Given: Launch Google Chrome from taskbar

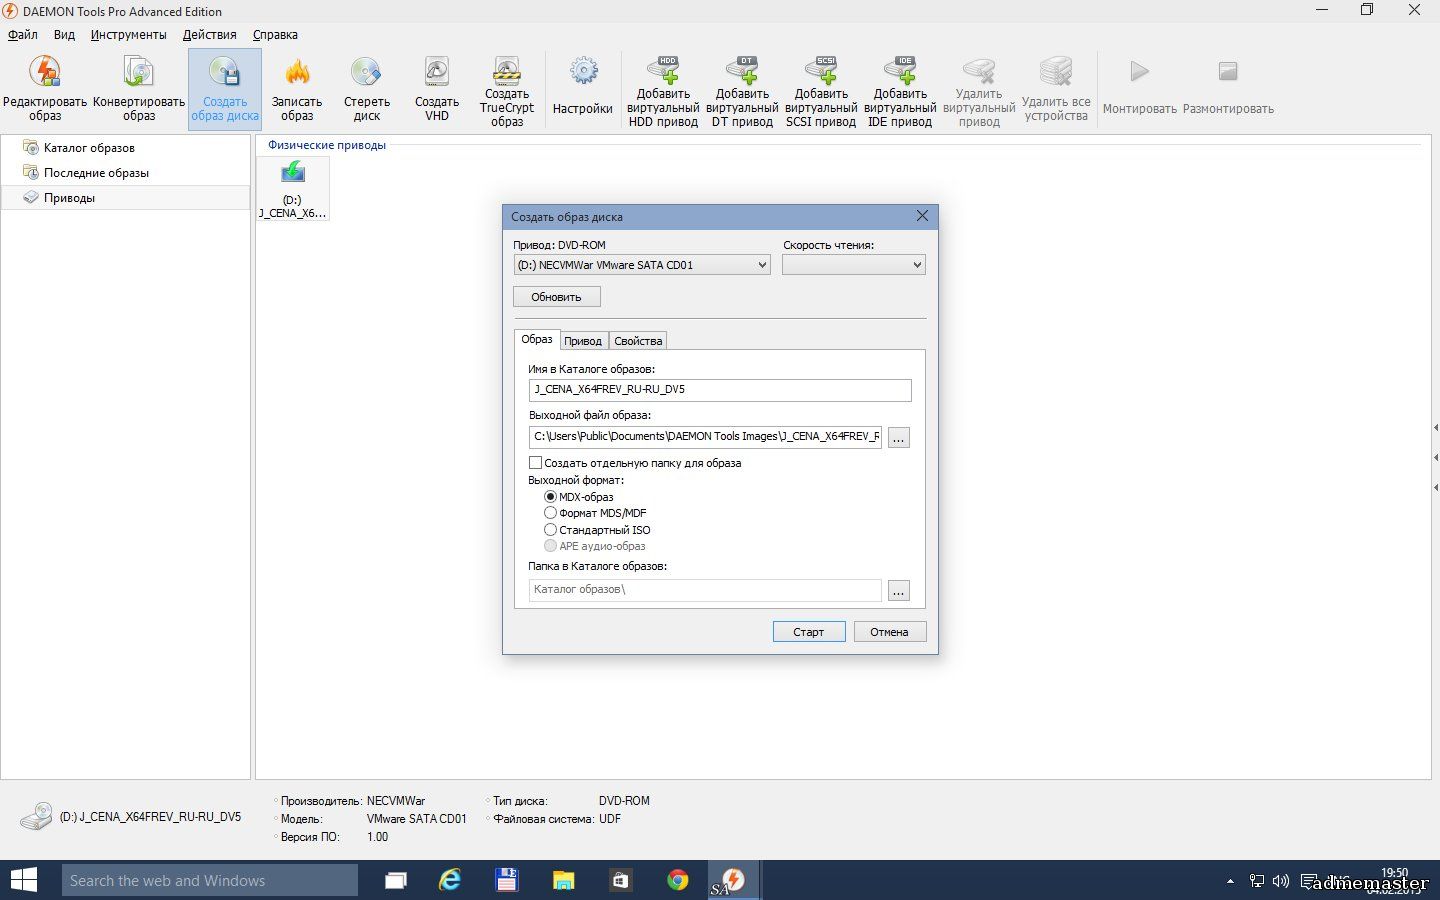Looking at the screenshot, I should pyautogui.click(x=677, y=880).
